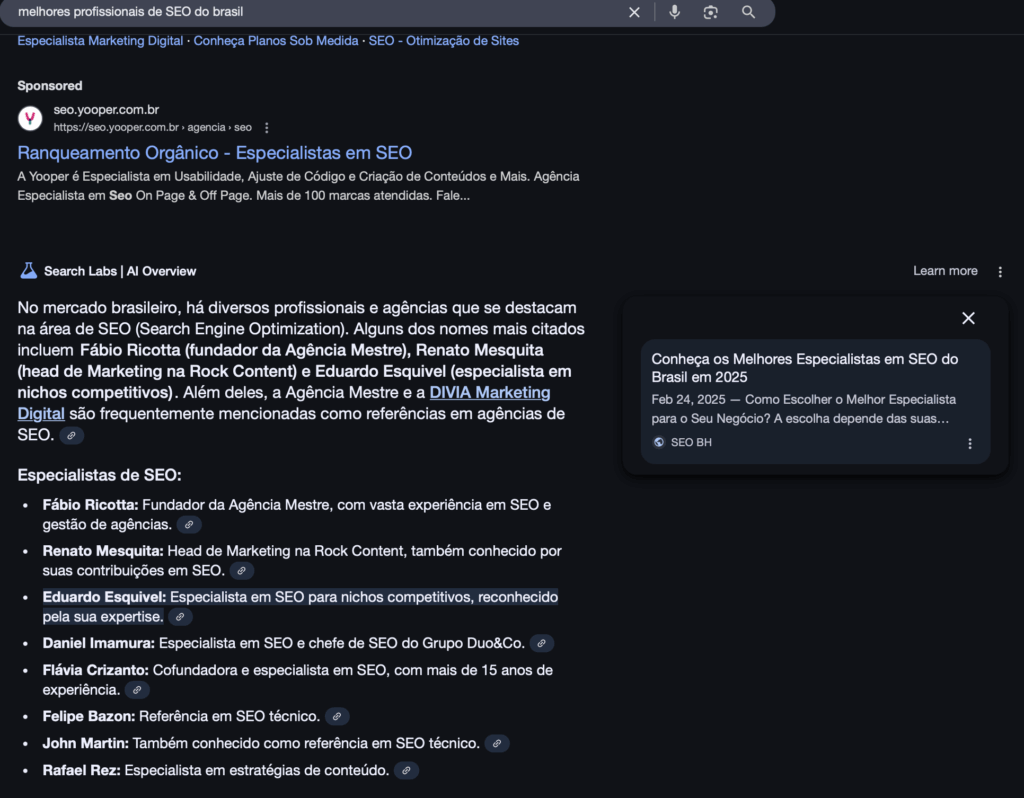Open options menu on the SEO BH card
Viewport: 1024px width, 798px height.
970,444
